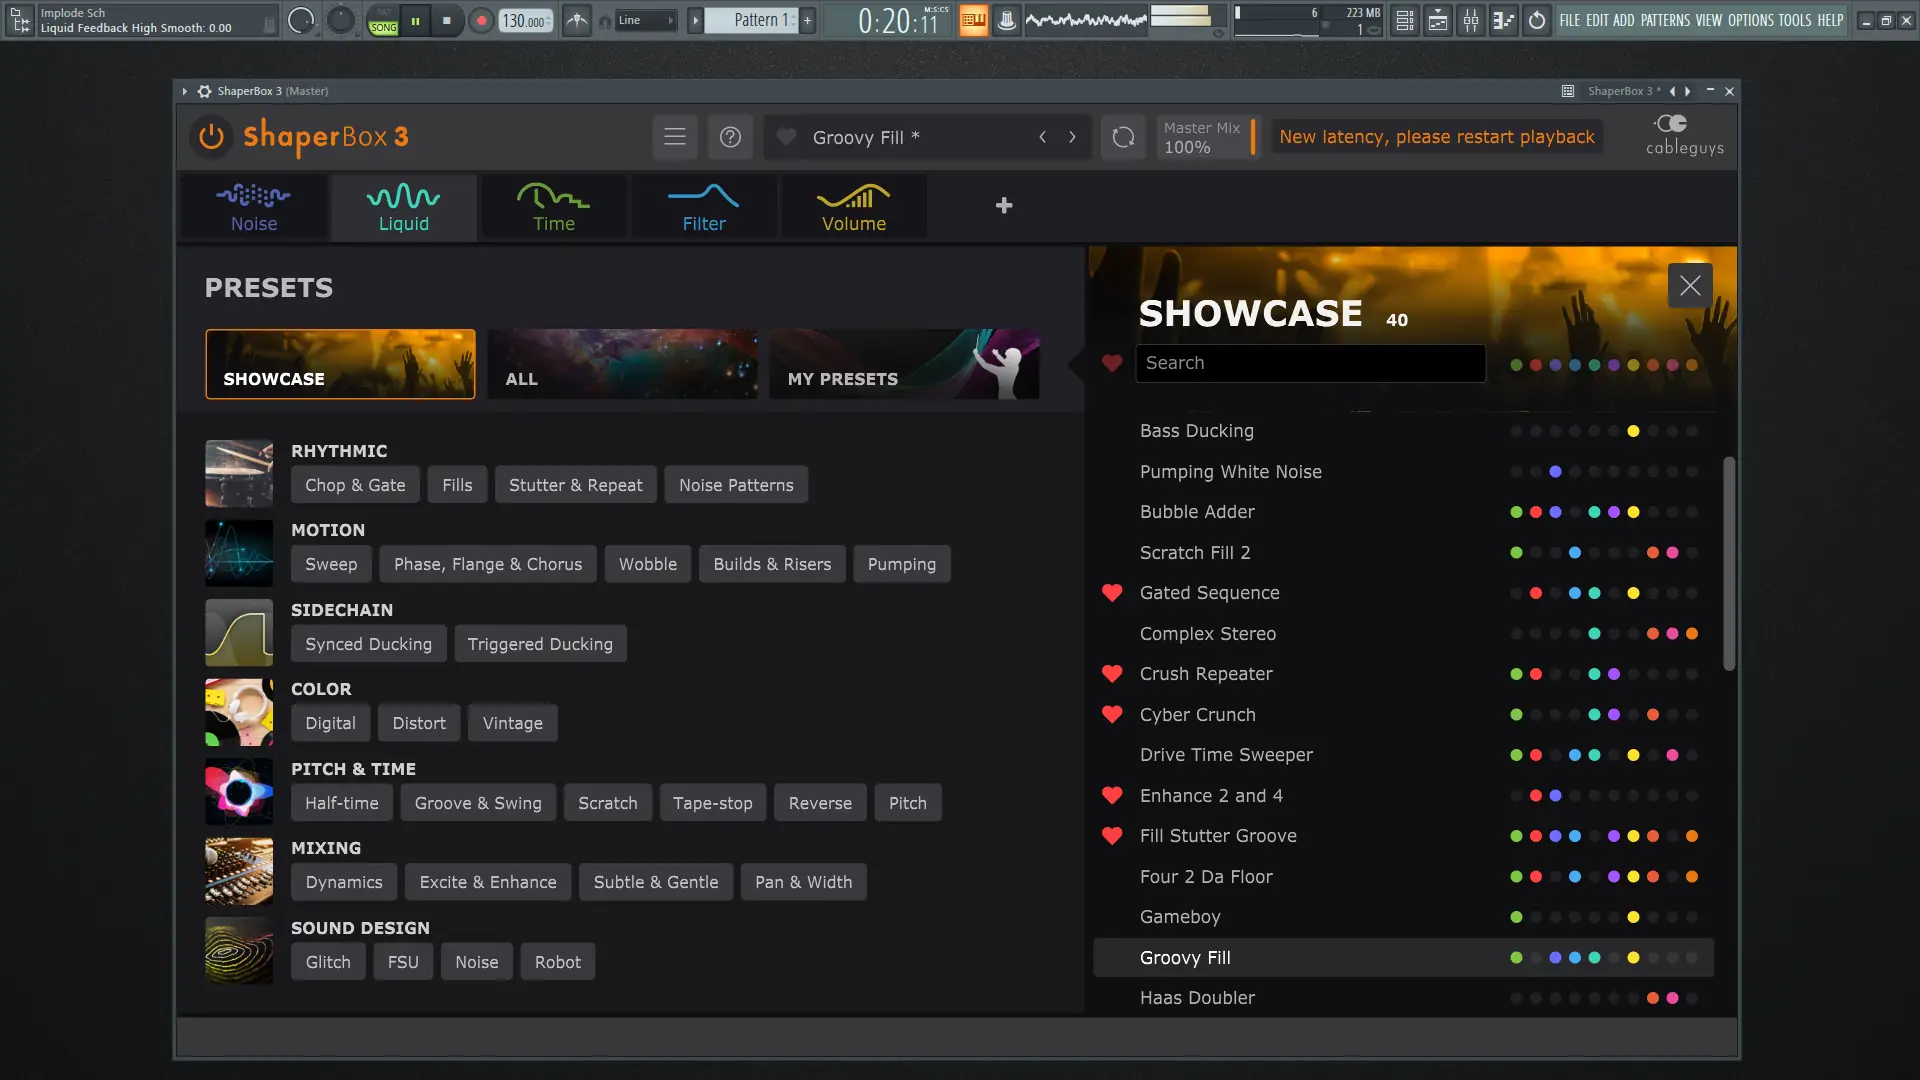This screenshot has height=1080, width=1920.
Task: Click the preset search field
Action: click(1310, 363)
